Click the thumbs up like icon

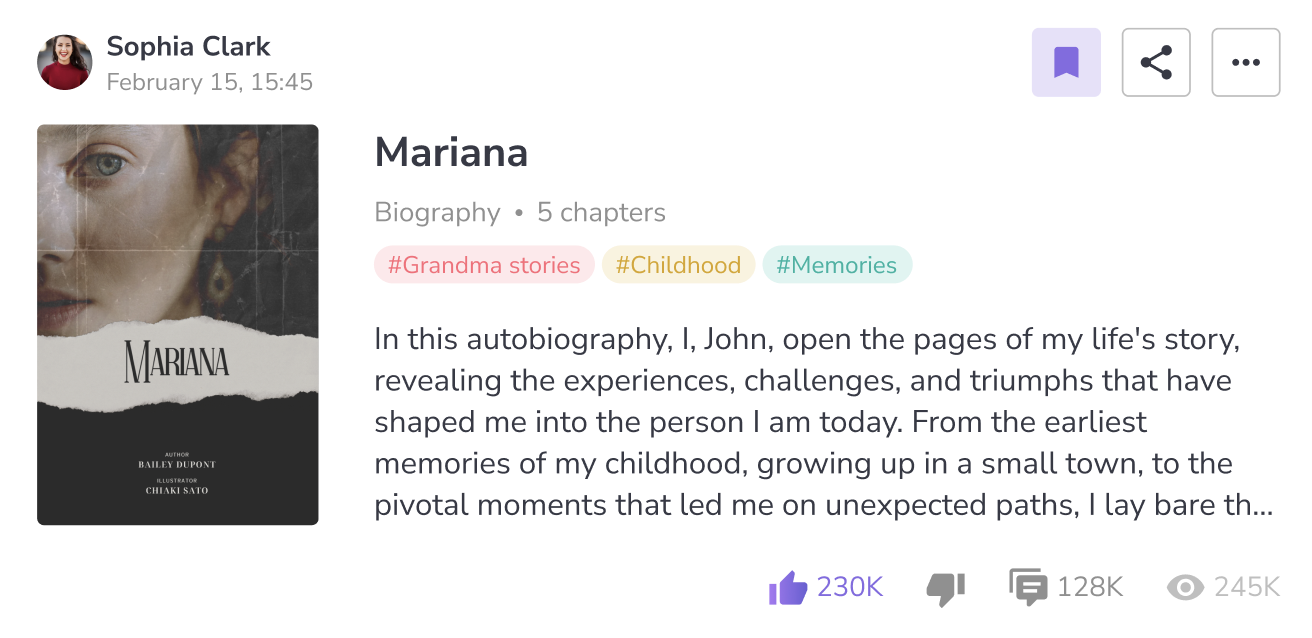[787, 587]
